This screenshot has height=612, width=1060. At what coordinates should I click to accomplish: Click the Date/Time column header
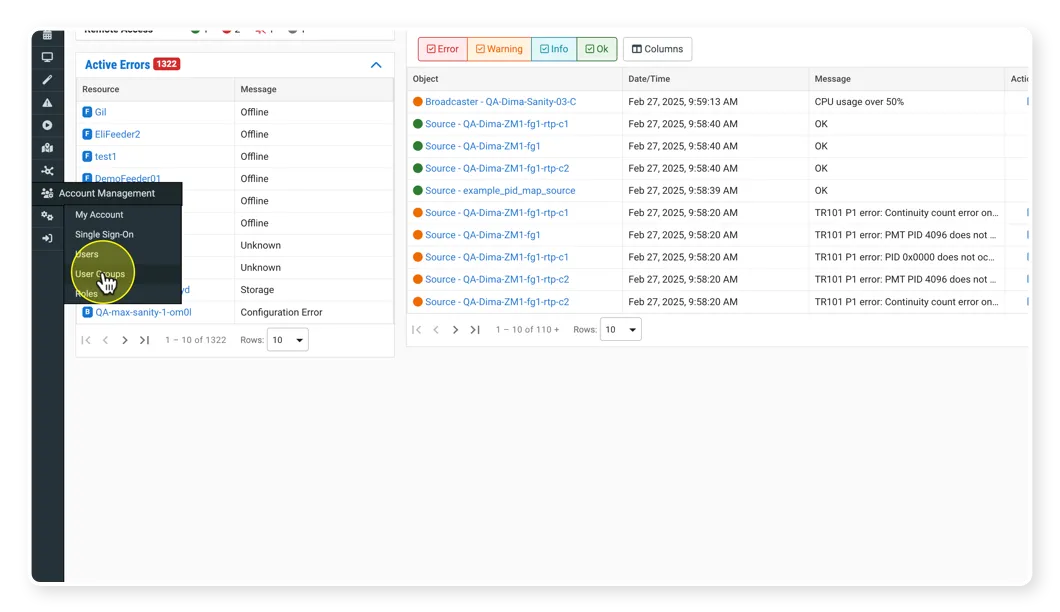click(x=649, y=78)
